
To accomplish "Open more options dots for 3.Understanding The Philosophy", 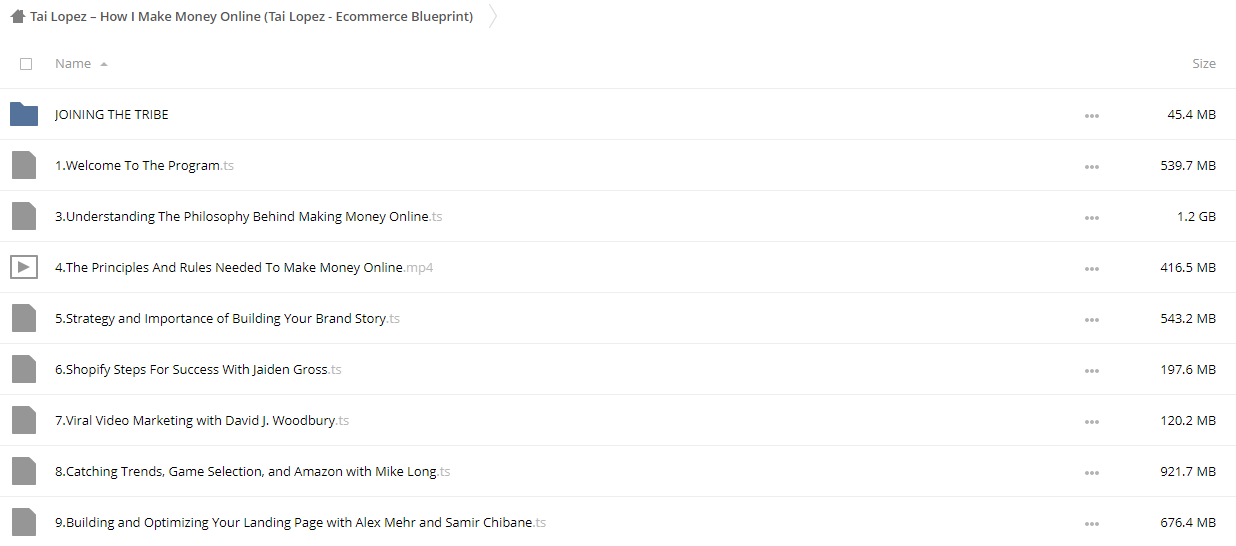I will [1091, 218].
